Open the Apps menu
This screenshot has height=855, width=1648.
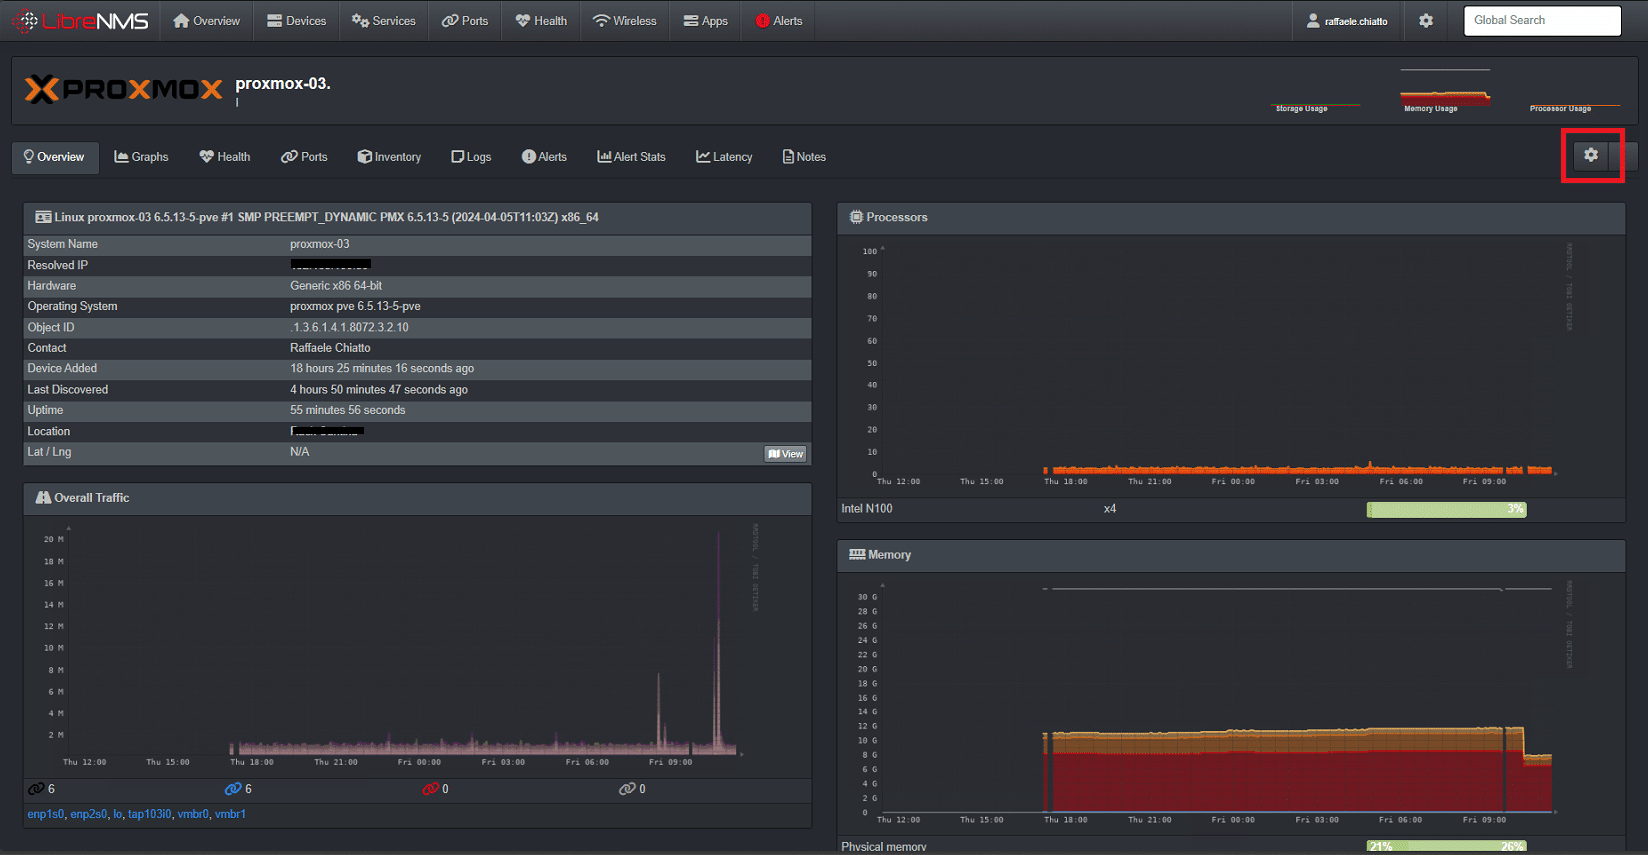pyautogui.click(x=706, y=21)
